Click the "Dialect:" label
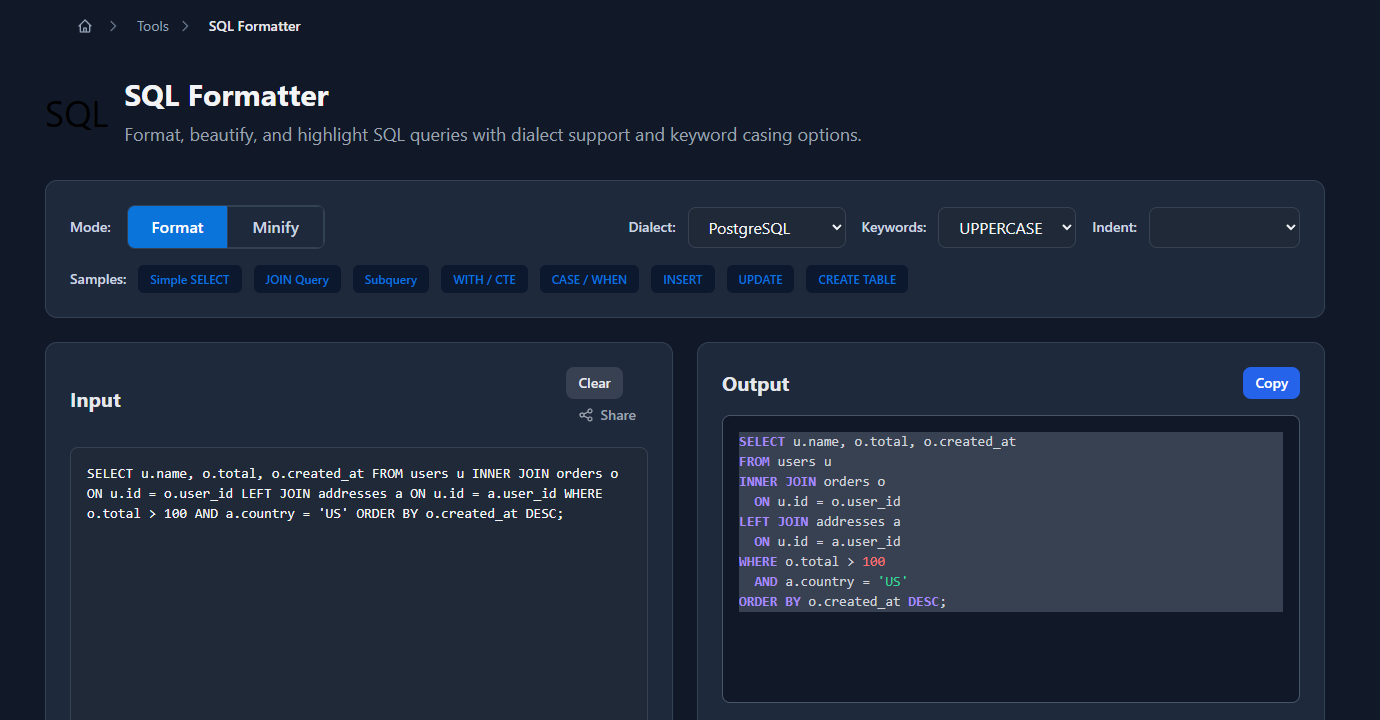This screenshot has height=720, width=1380. [x=652, y=228]
